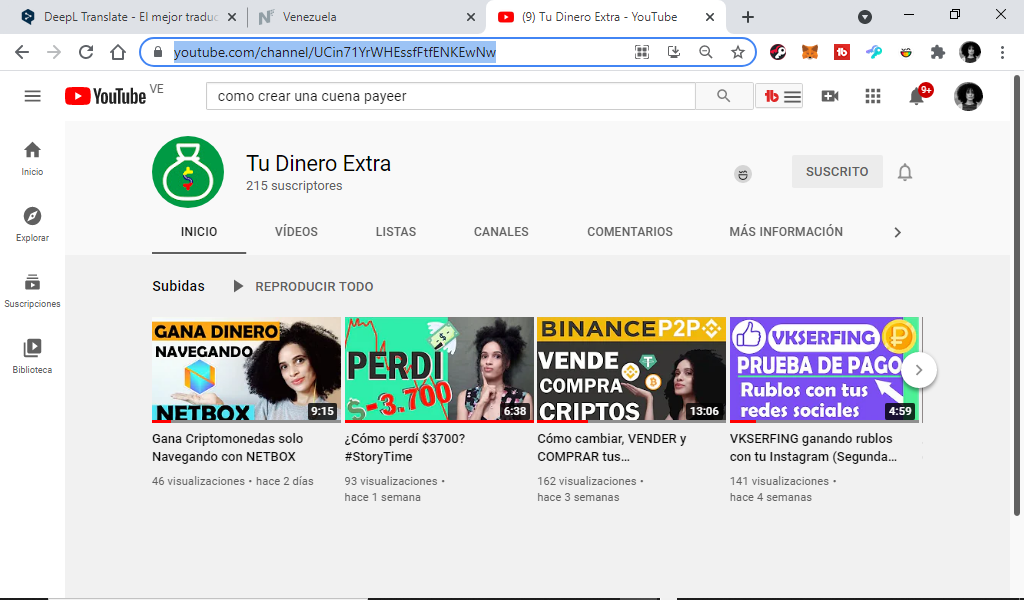Open the MetaMask fox extension
Screen dimensions: 1024x600
[x=810, y=52]
